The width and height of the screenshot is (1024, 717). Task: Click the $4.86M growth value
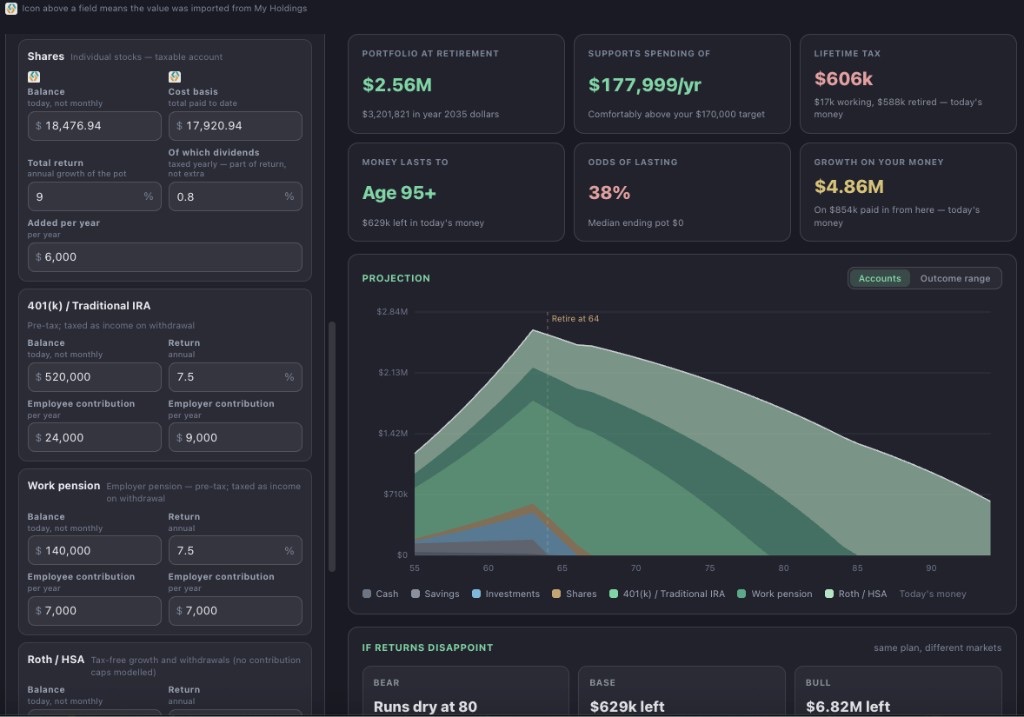coord(848,187)
